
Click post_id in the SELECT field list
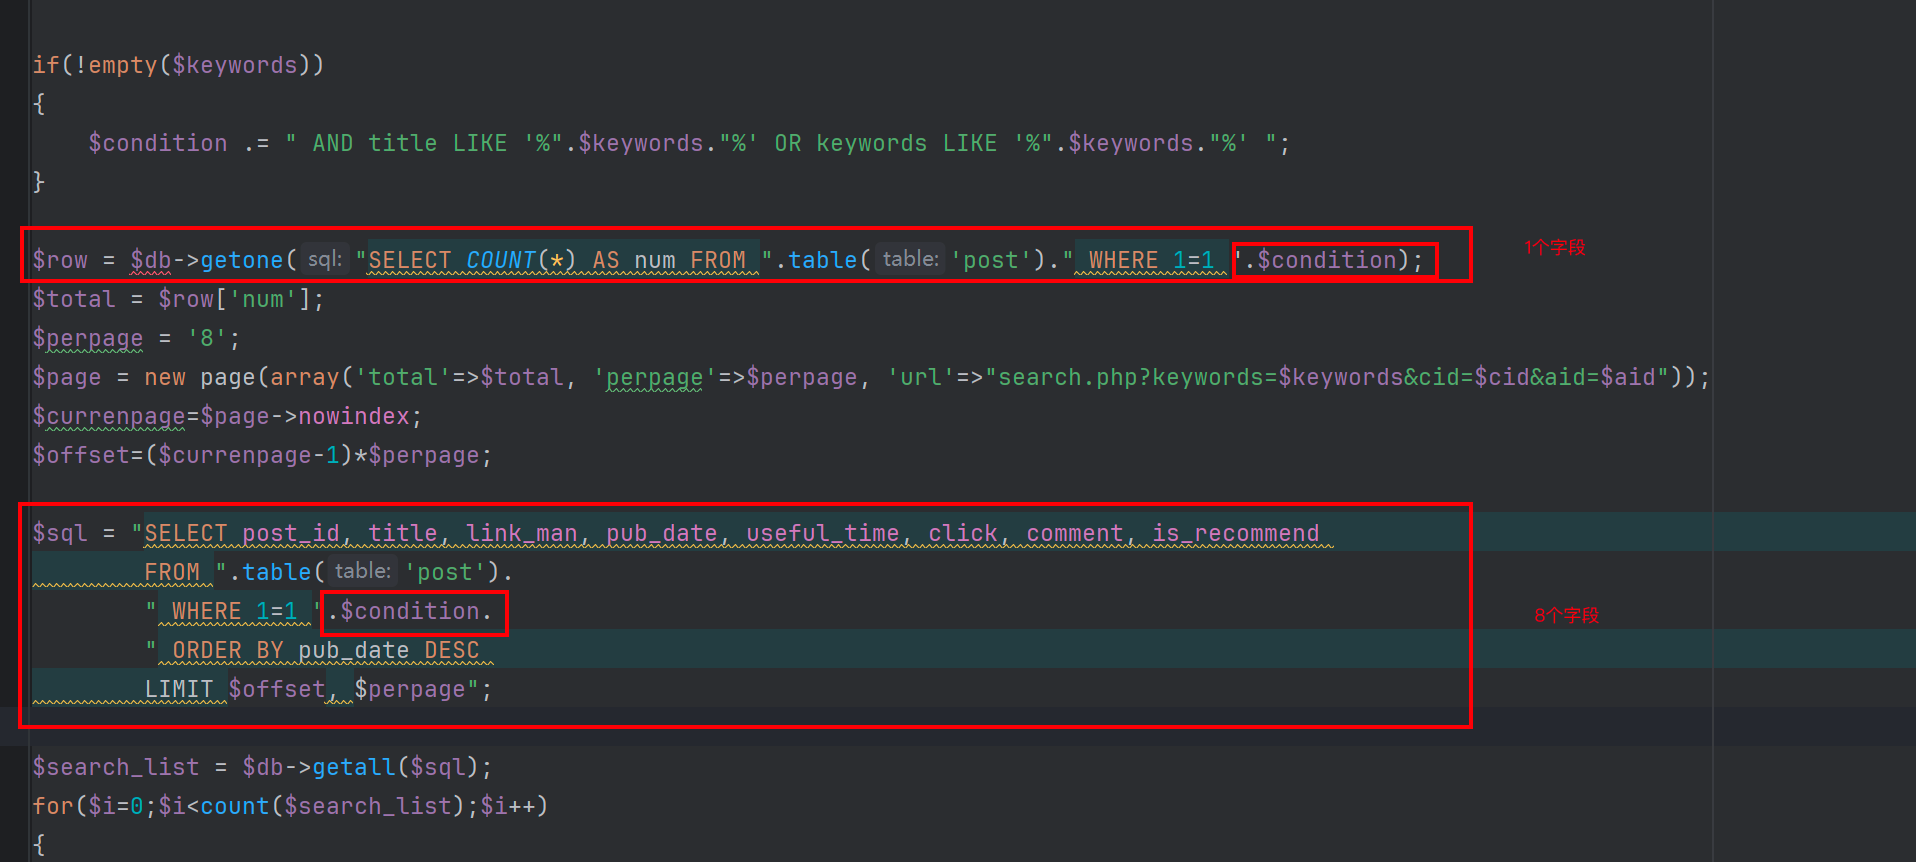click(x=291, y=533)
